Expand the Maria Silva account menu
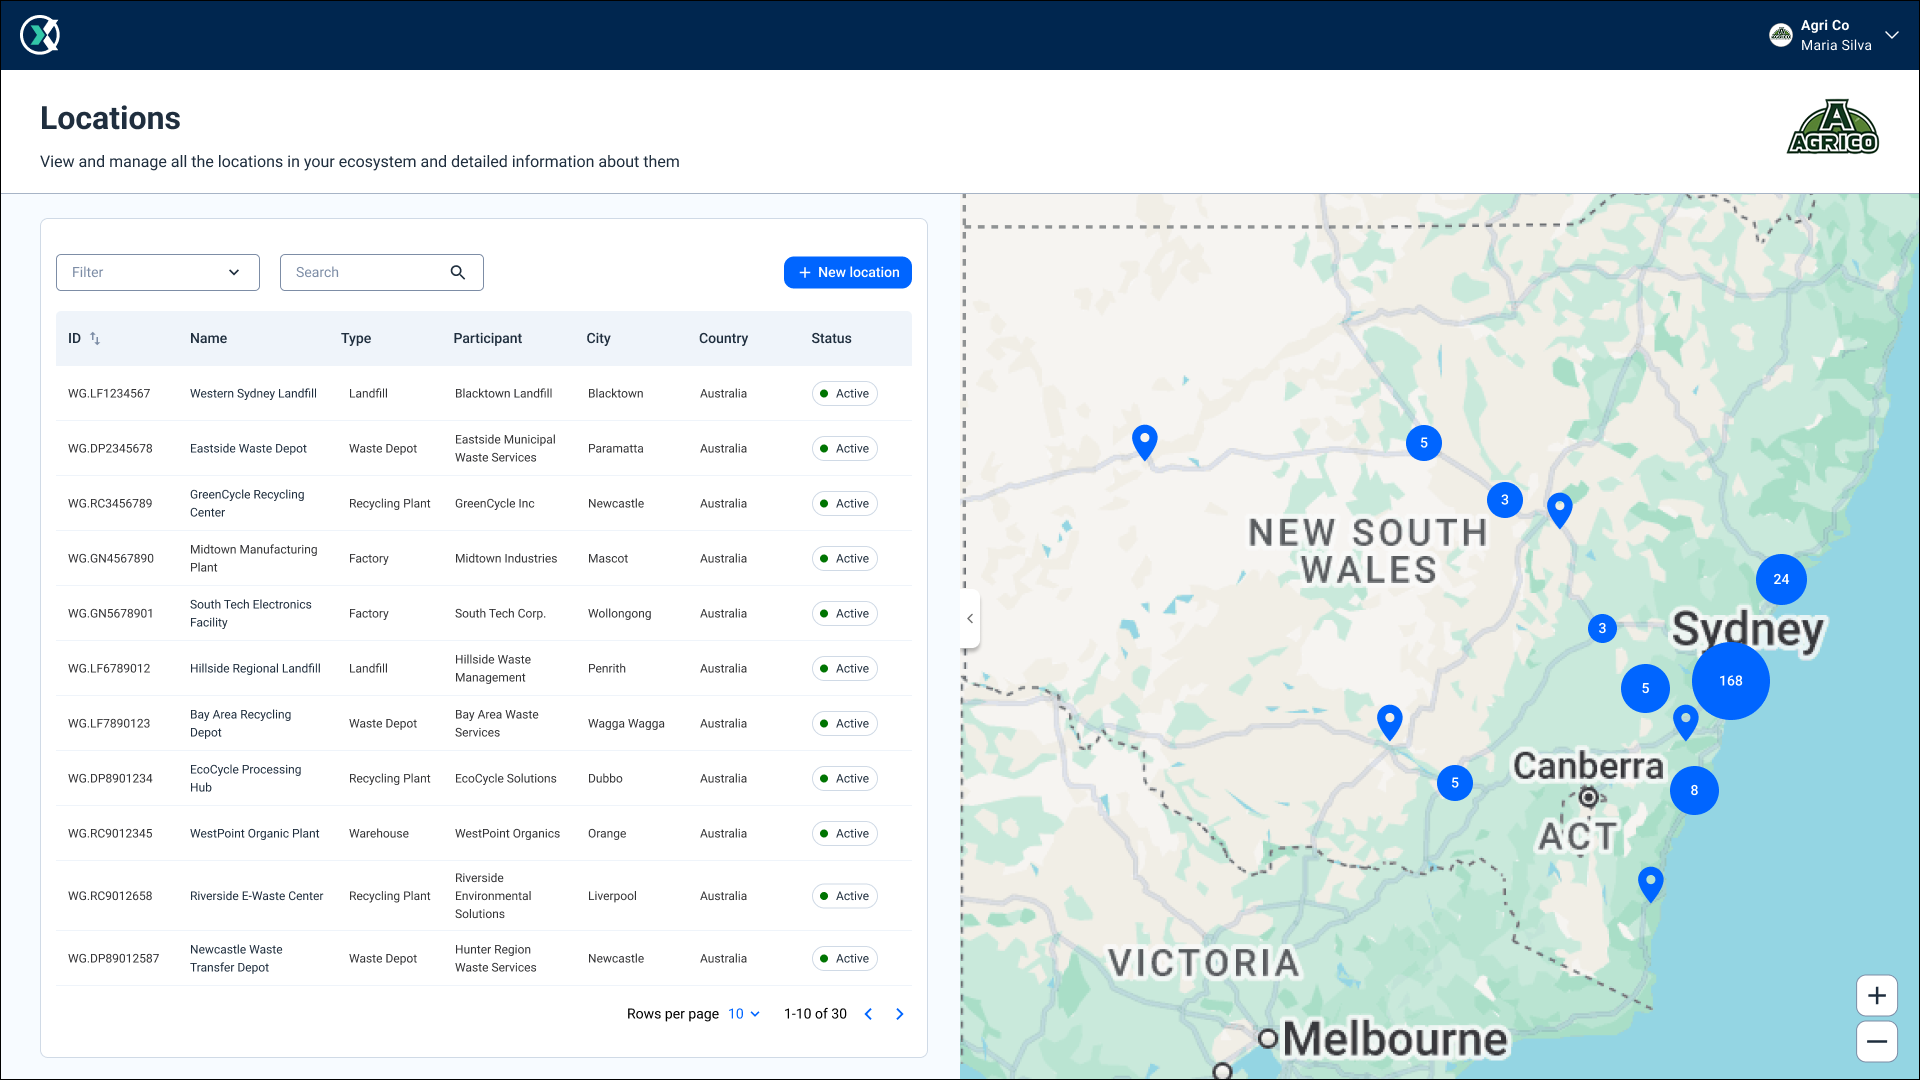Viewport: 1920px width, 1080px height. click(1891, 35)
